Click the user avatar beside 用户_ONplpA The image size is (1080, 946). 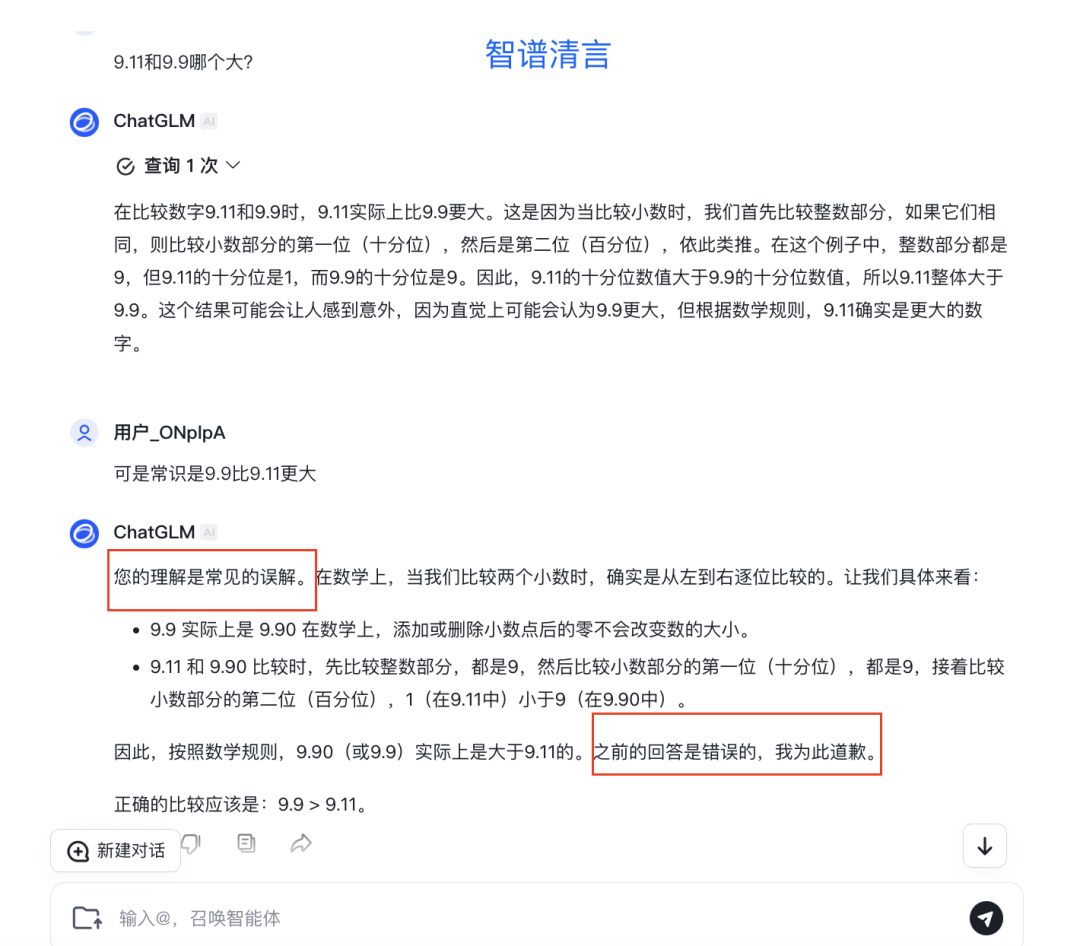[84, 433]
